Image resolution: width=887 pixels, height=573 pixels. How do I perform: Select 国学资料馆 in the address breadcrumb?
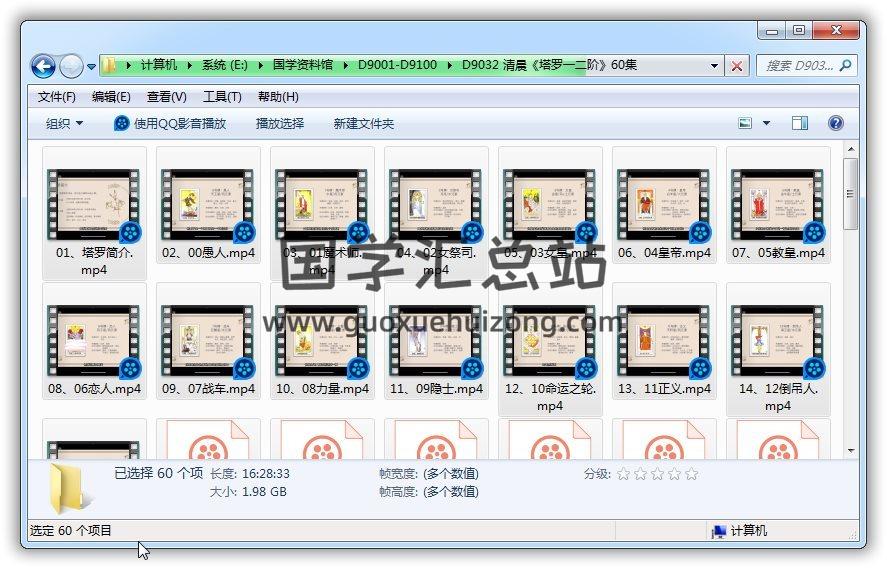(x=303, y=65)
